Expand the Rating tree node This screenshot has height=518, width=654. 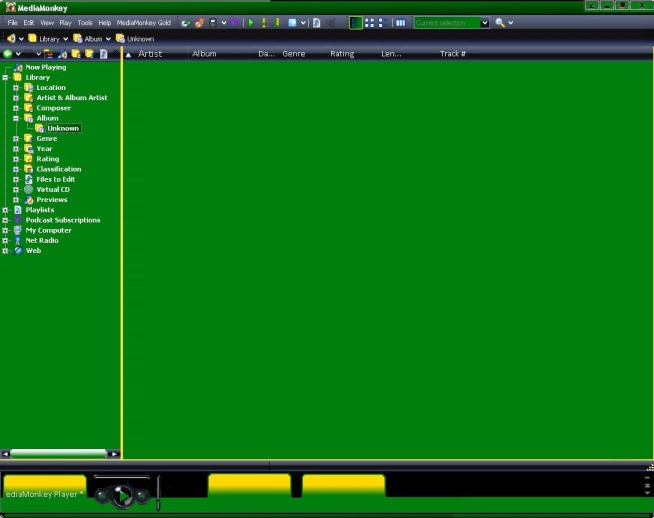(x=16, y=159)
